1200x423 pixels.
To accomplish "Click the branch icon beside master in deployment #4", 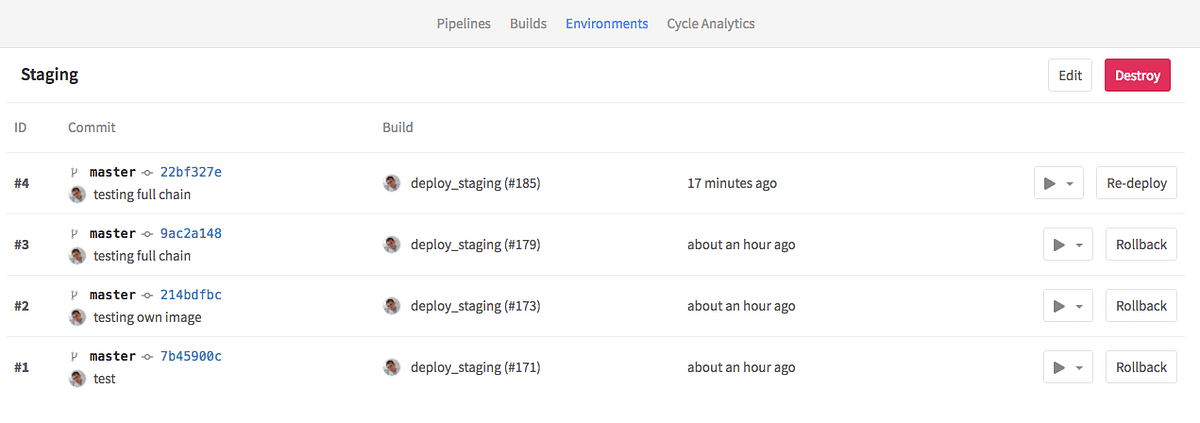I will pos(75,172).
